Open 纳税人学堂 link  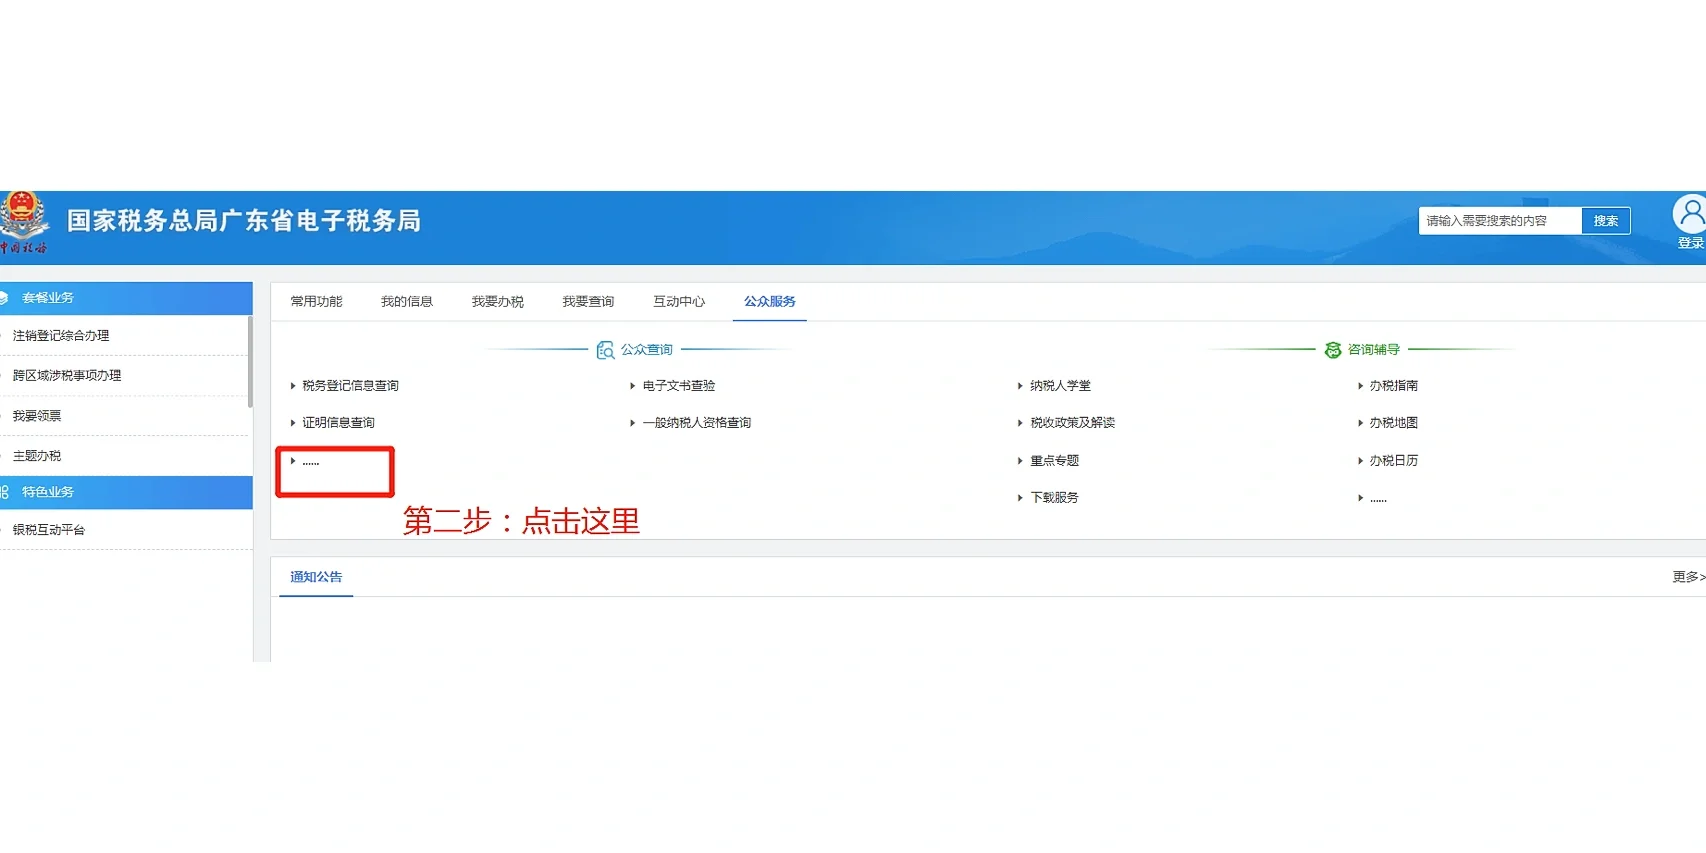[x=1061, y=386]
